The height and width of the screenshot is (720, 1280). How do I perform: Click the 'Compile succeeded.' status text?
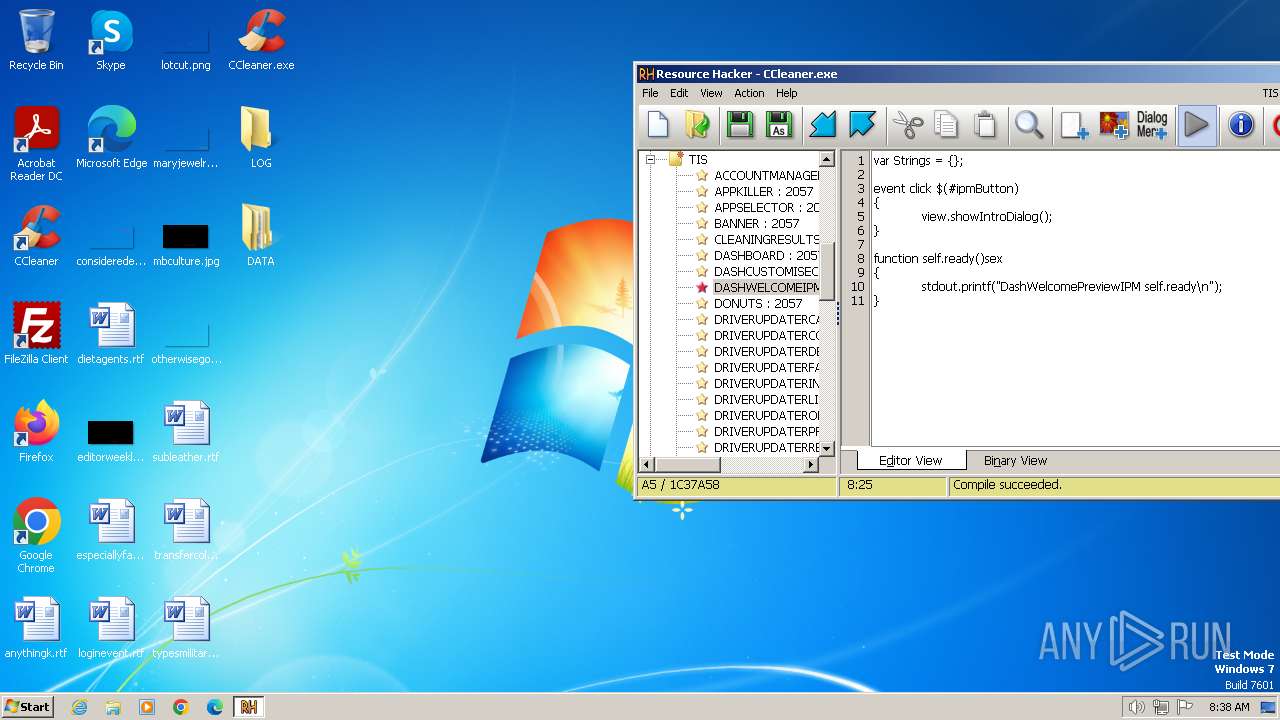[x=1007, y=485]
